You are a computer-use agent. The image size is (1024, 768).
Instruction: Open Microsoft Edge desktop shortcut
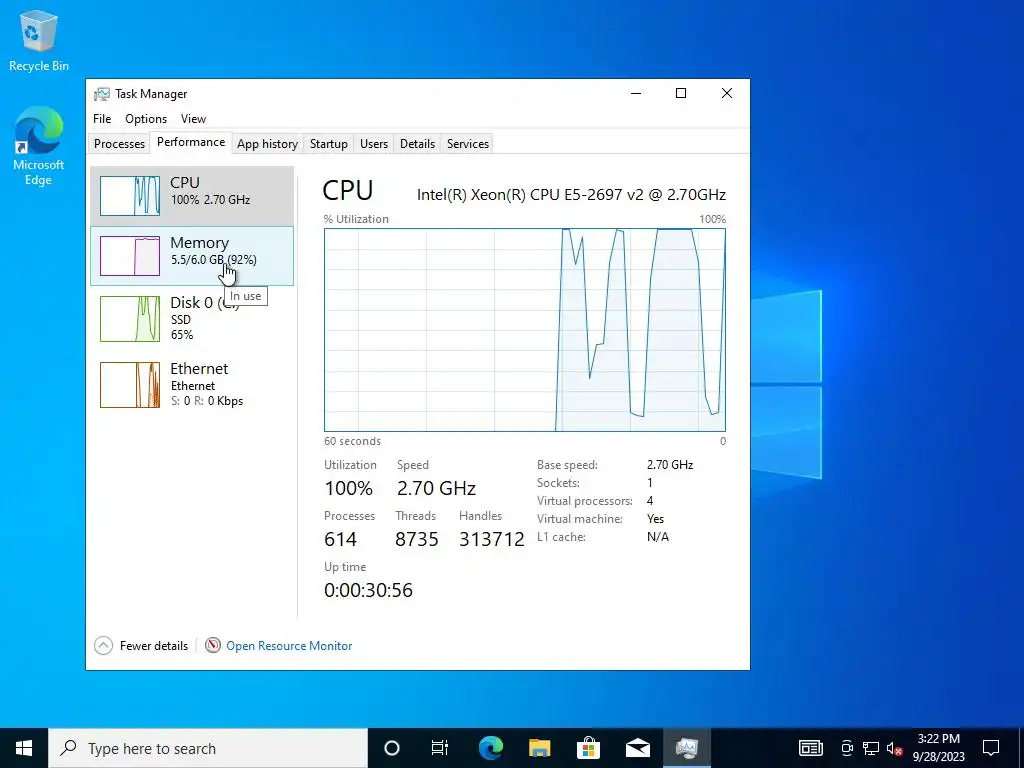pos(39,146)
